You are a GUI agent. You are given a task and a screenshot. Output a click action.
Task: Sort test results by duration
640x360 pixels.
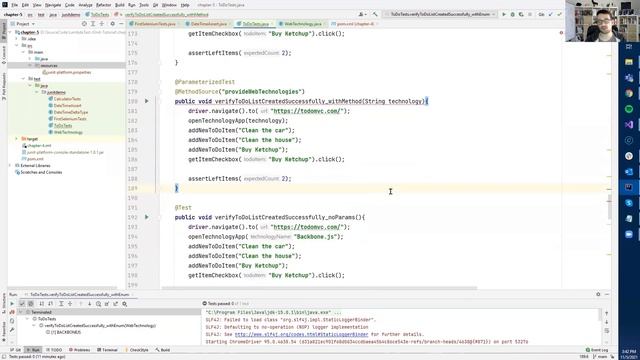[51, 304]
